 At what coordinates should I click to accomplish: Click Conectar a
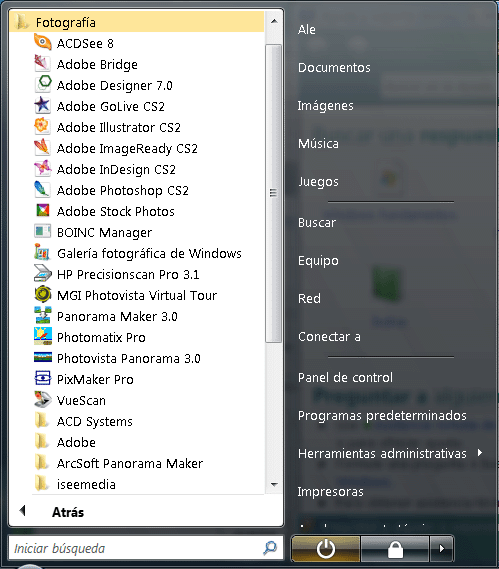coord(329,337)
